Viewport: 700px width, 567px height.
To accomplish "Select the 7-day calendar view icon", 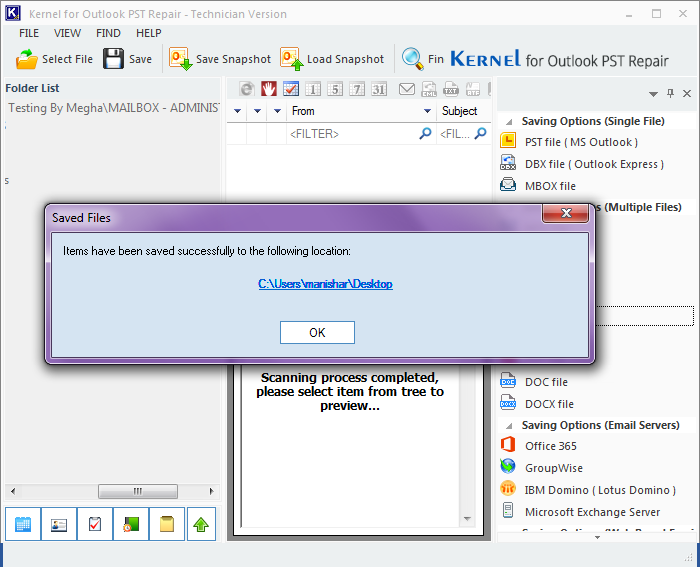I will (x=357, y=89).
